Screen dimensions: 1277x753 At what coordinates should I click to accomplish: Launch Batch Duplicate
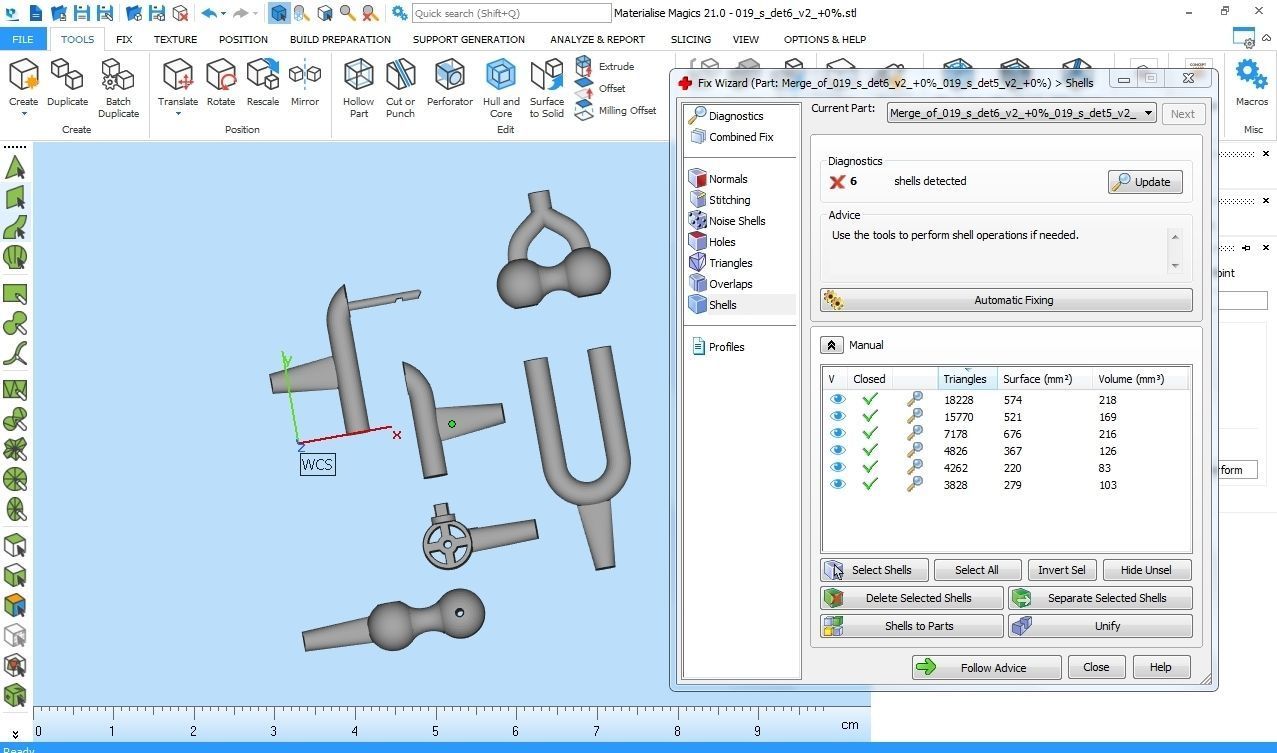click(x=118, y=88)
